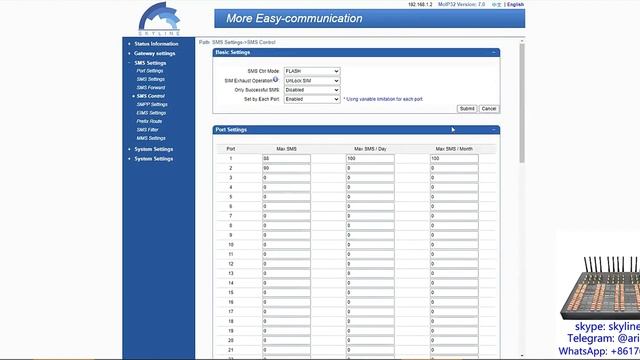This screenshot has width=640, height=360.
Task: Collapse SMS Settings section in sidebar
Action: 150,63
